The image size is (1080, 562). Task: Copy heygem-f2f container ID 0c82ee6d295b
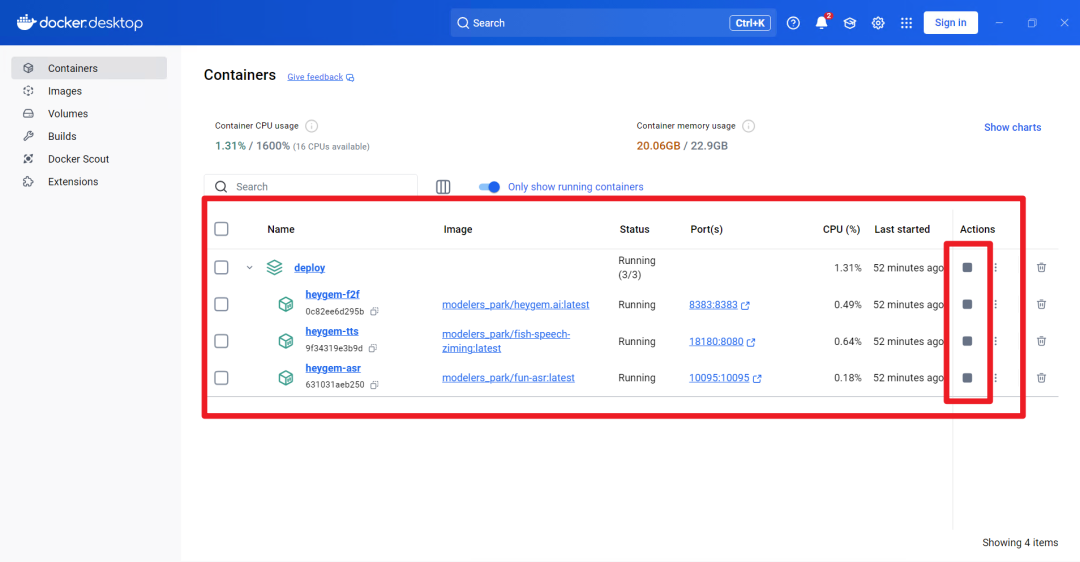374,311
